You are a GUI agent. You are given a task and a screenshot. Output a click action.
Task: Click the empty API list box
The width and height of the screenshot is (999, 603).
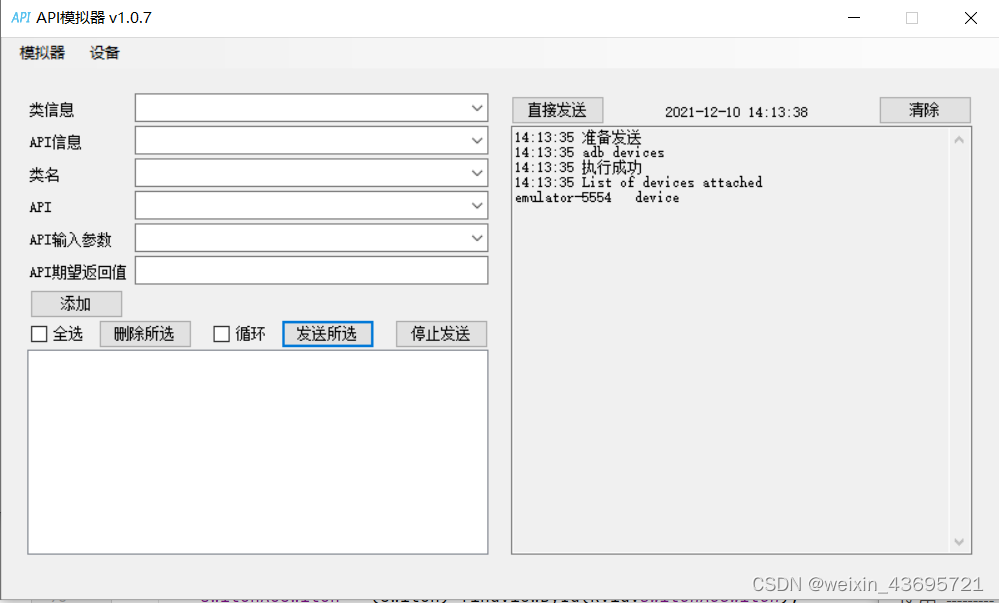pyautogui.click(x=258, y=452)
